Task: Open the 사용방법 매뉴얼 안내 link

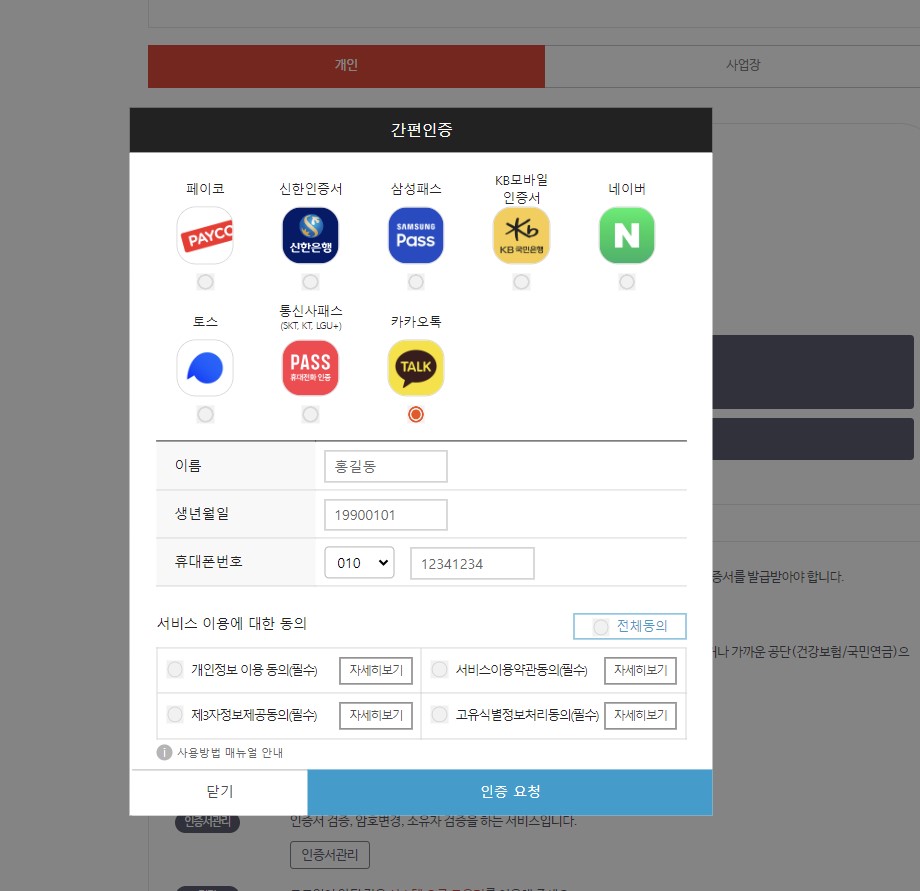Action: (x=230, y=753)
